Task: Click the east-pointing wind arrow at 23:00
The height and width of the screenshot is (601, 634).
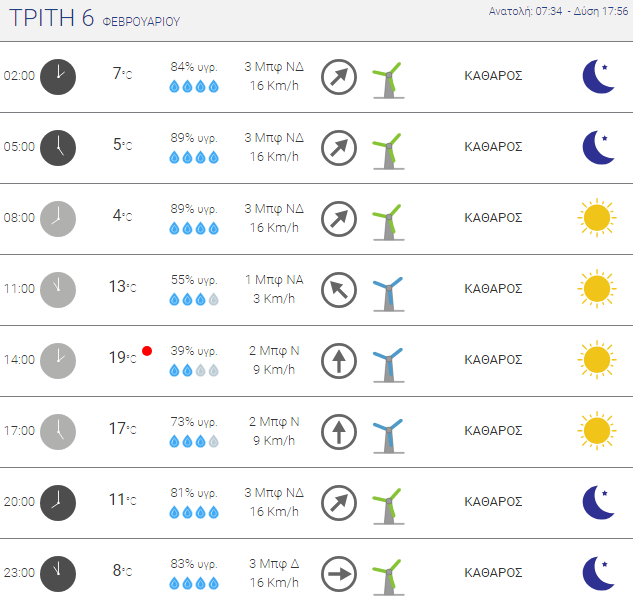Action: 339,574
